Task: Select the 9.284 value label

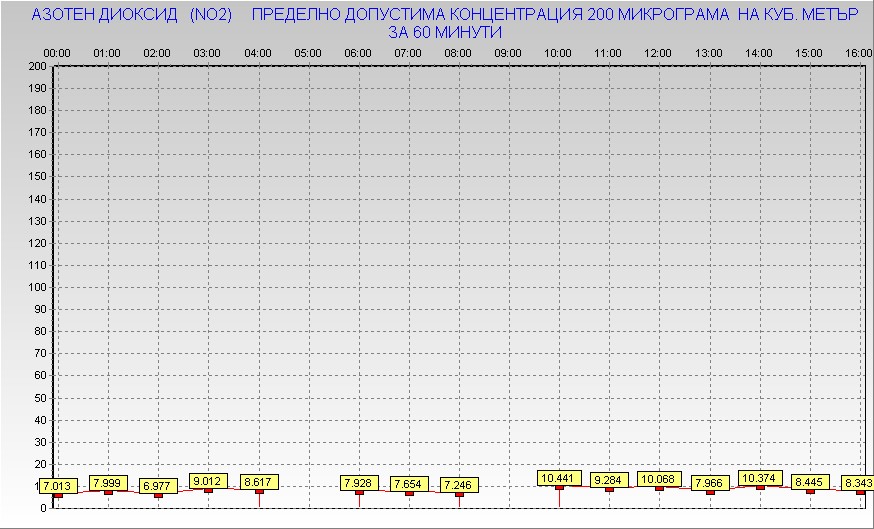Action: click(609, 480)
